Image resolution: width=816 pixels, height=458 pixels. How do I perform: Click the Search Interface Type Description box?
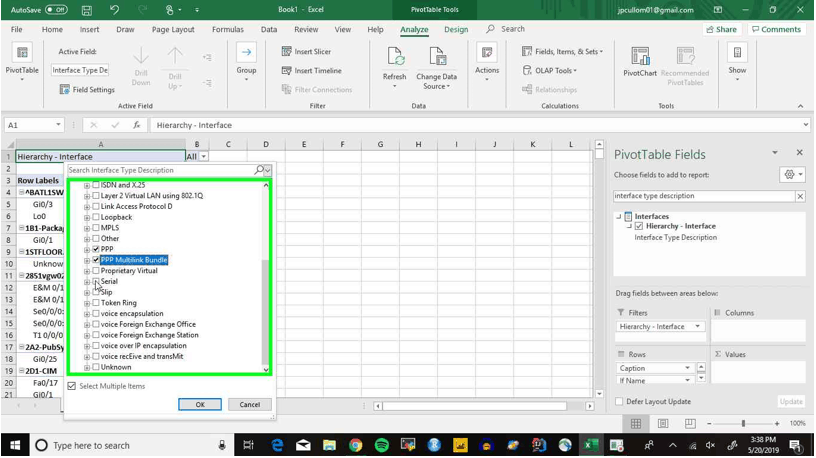[x=160, y=170]
